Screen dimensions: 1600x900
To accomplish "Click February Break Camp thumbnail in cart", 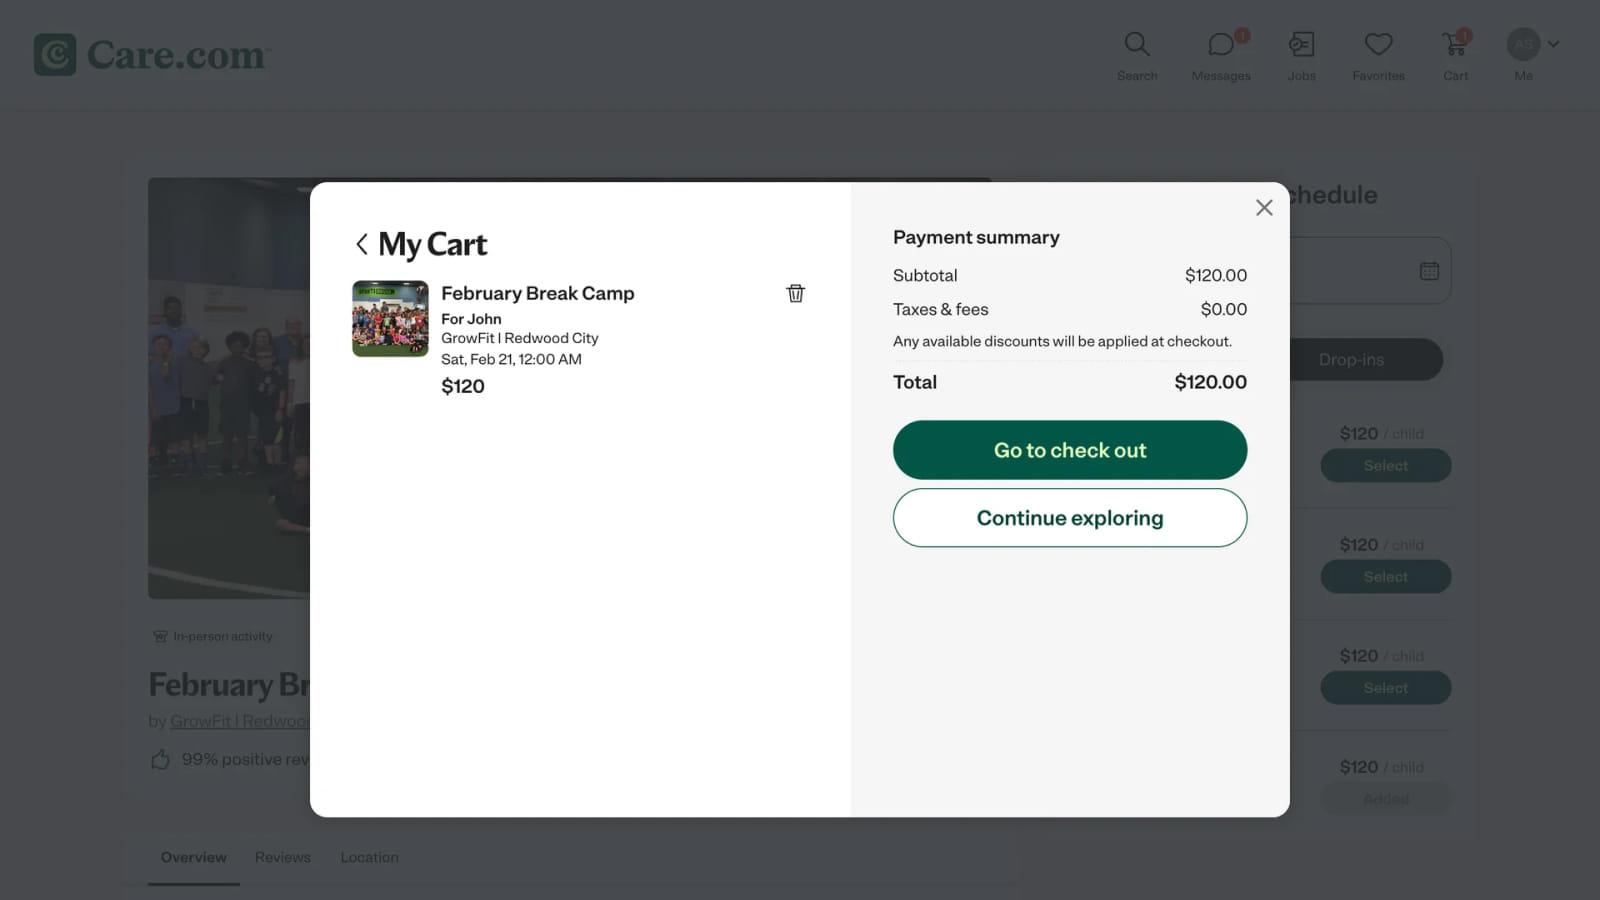I will [x=390, y=319].
